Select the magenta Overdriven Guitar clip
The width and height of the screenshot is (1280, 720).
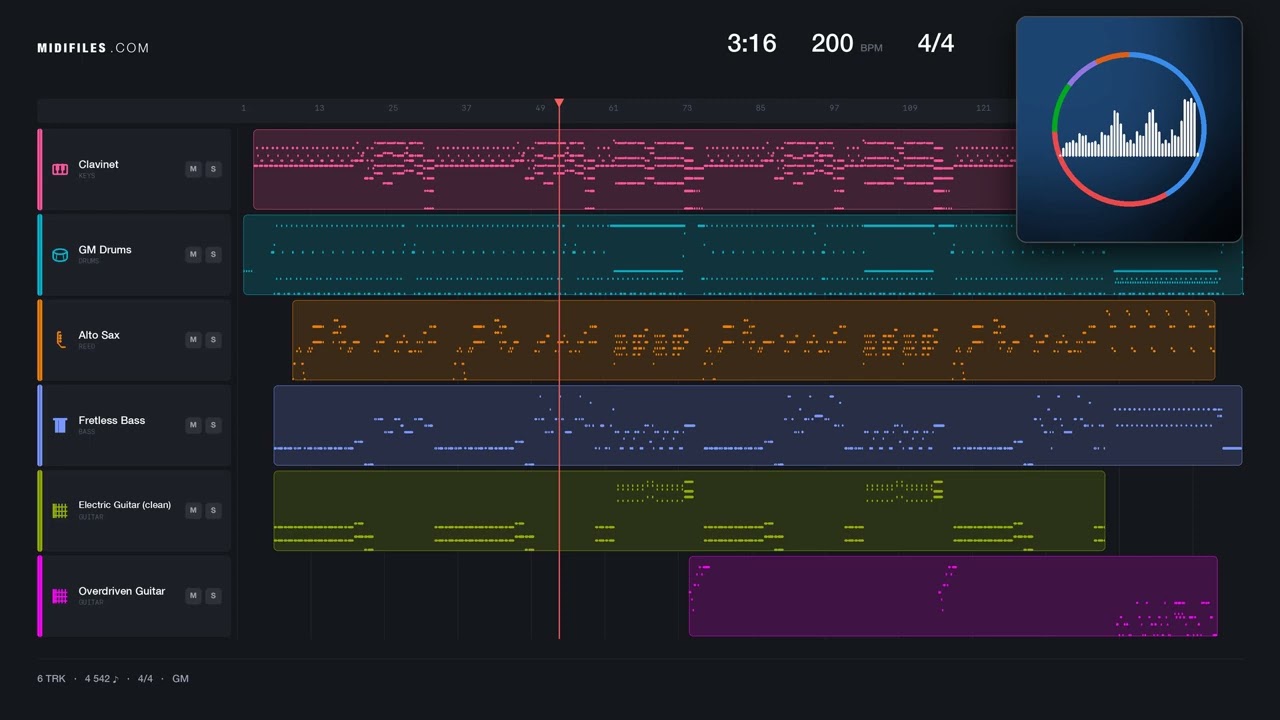[953, 596]
